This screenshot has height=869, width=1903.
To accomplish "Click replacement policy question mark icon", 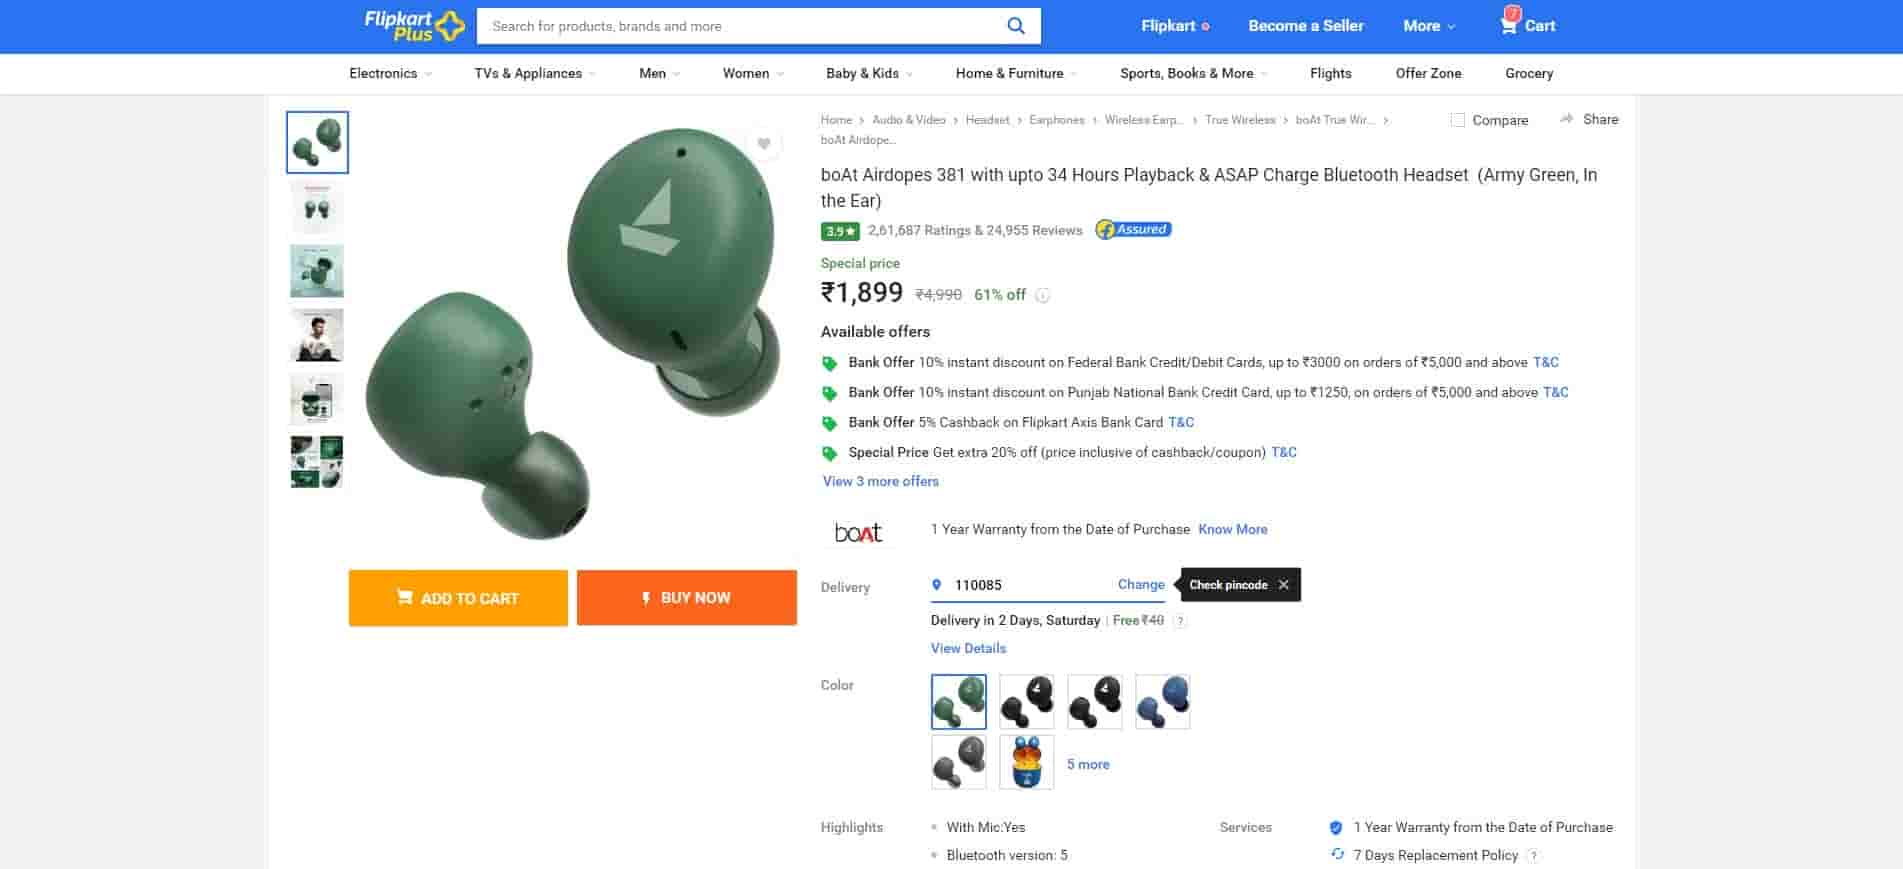I will click(x=1533, y=856).
